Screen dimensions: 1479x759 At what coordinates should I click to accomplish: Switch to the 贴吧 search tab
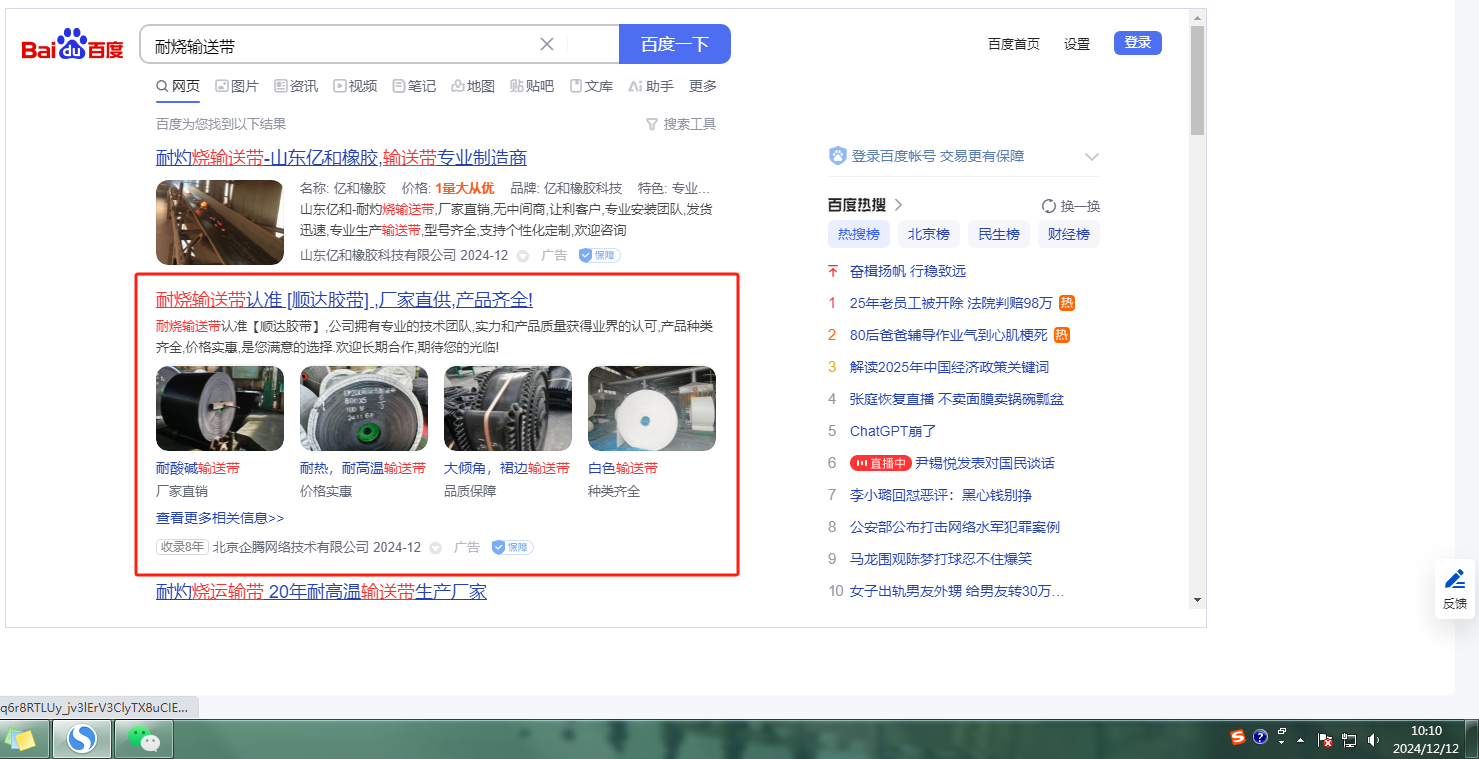coord(532,86)
